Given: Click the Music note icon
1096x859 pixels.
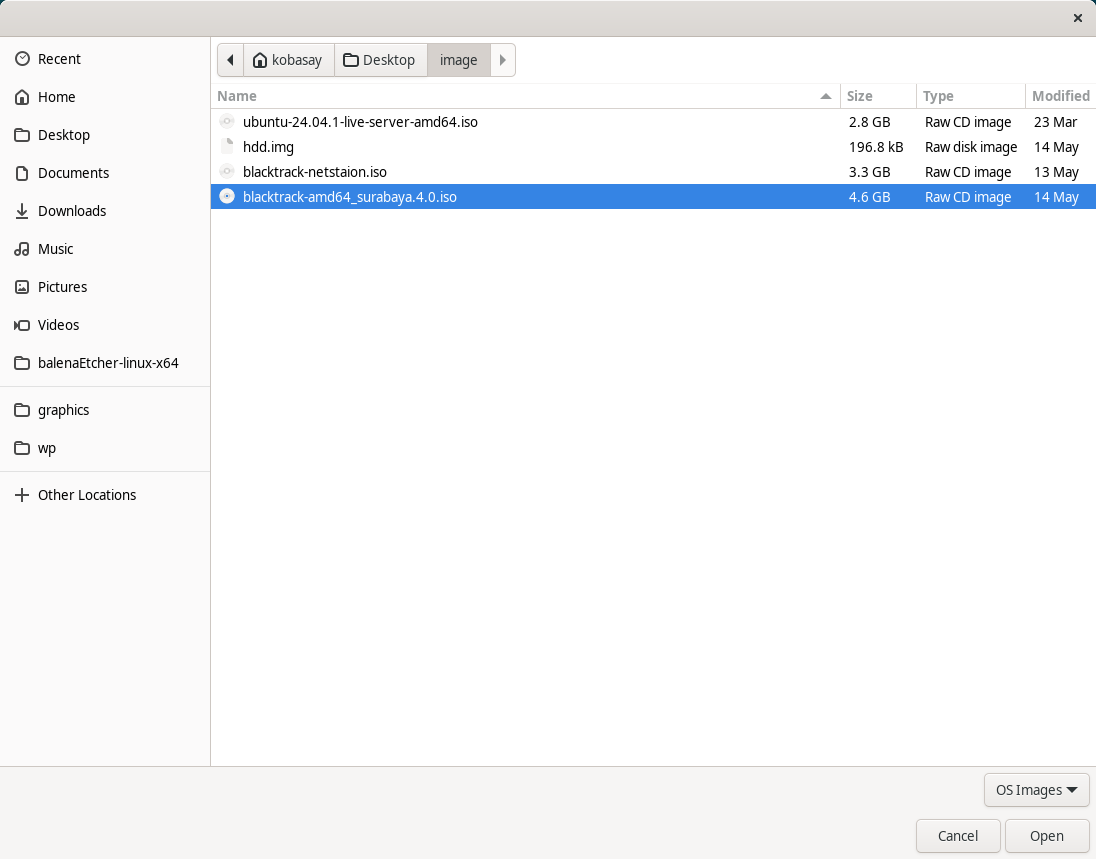Looking at the screenshot, I should click(x=22, y=249).
